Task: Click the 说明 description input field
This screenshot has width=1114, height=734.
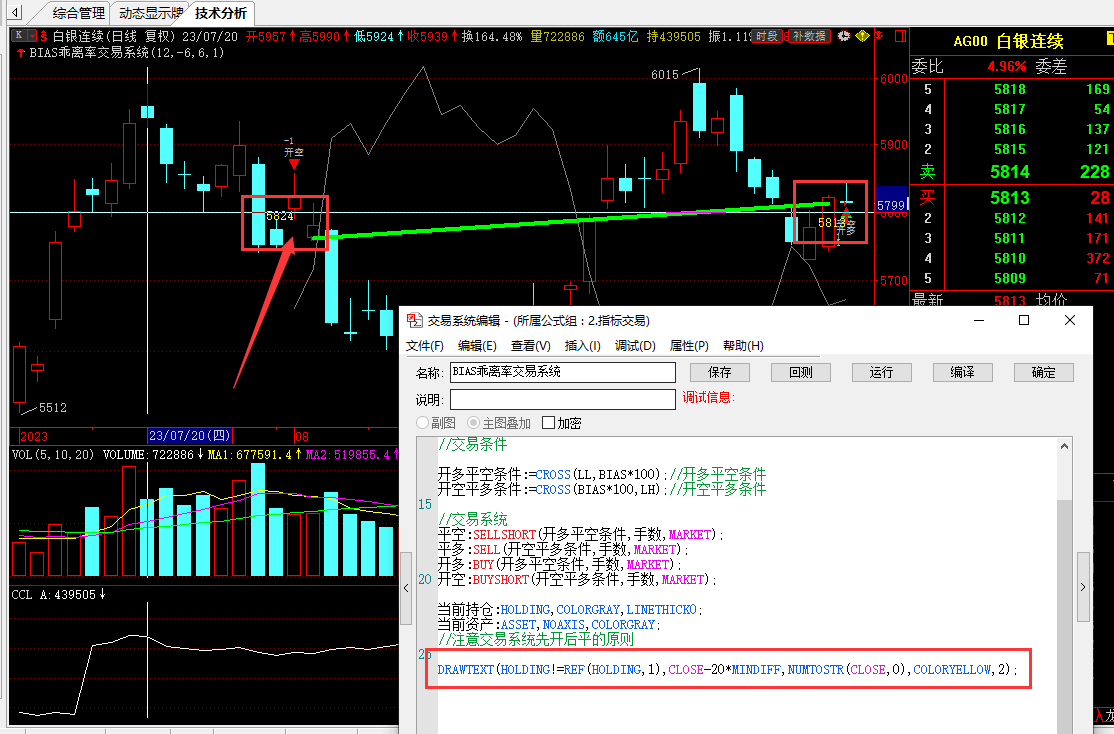Action: [x=563, y=399]
